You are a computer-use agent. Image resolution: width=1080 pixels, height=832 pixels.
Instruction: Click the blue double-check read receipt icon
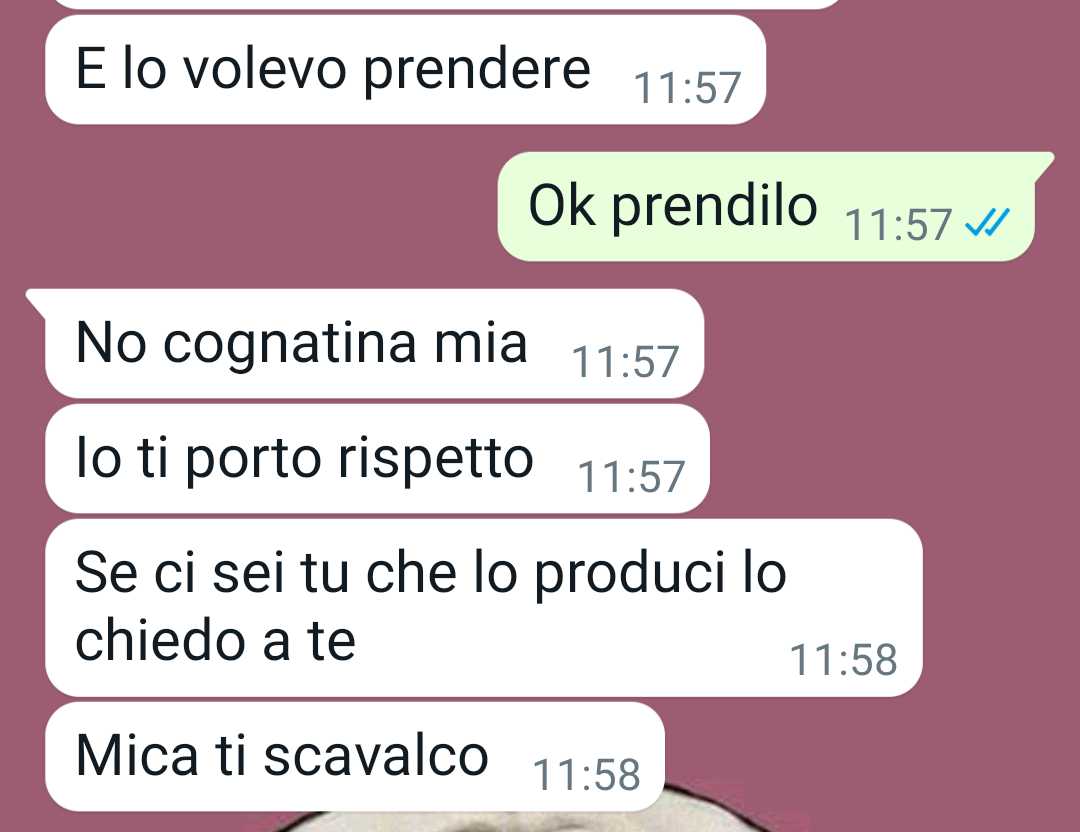coord(987,222)
